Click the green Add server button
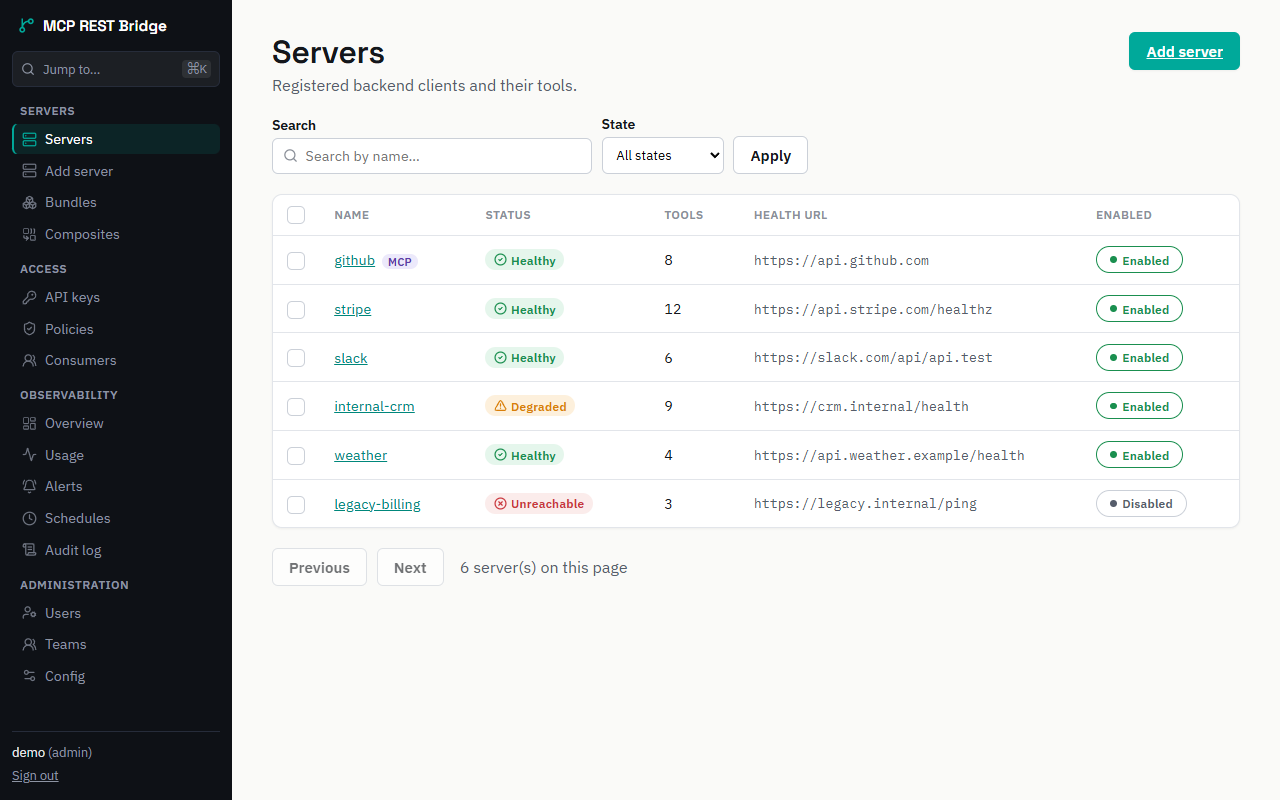The width and height of the screenshot is (1280, 800). 1184,51
